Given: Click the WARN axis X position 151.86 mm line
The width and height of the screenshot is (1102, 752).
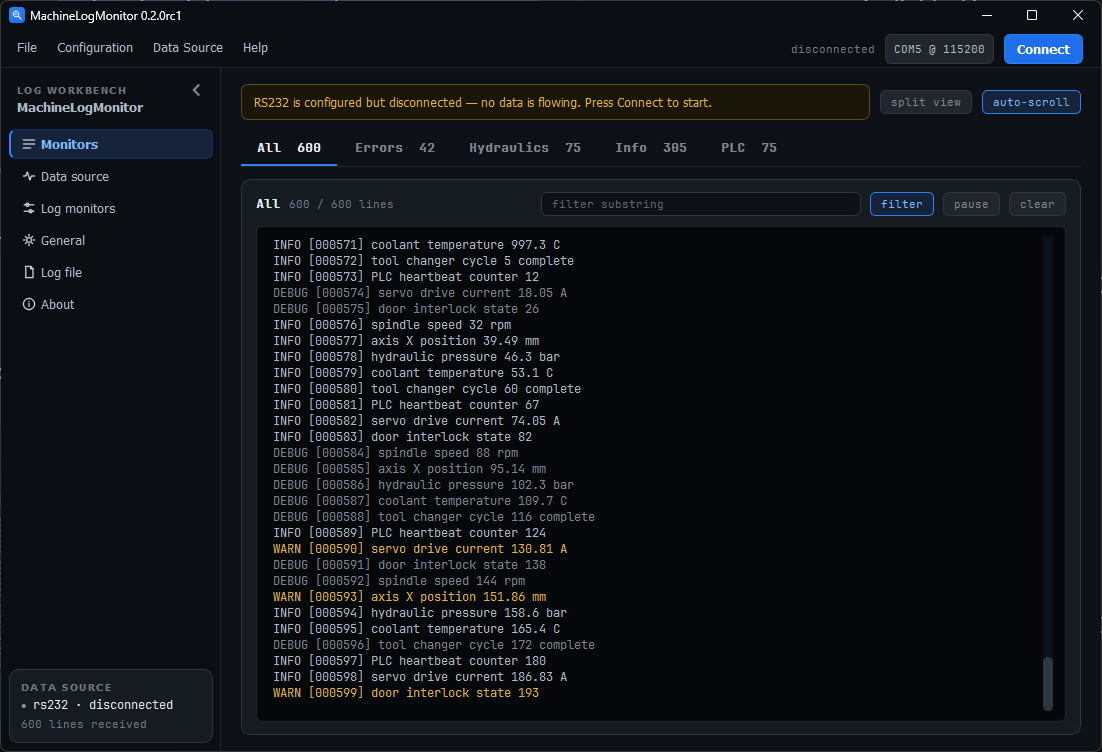Looking at the screenshot, I should (410, 597).
